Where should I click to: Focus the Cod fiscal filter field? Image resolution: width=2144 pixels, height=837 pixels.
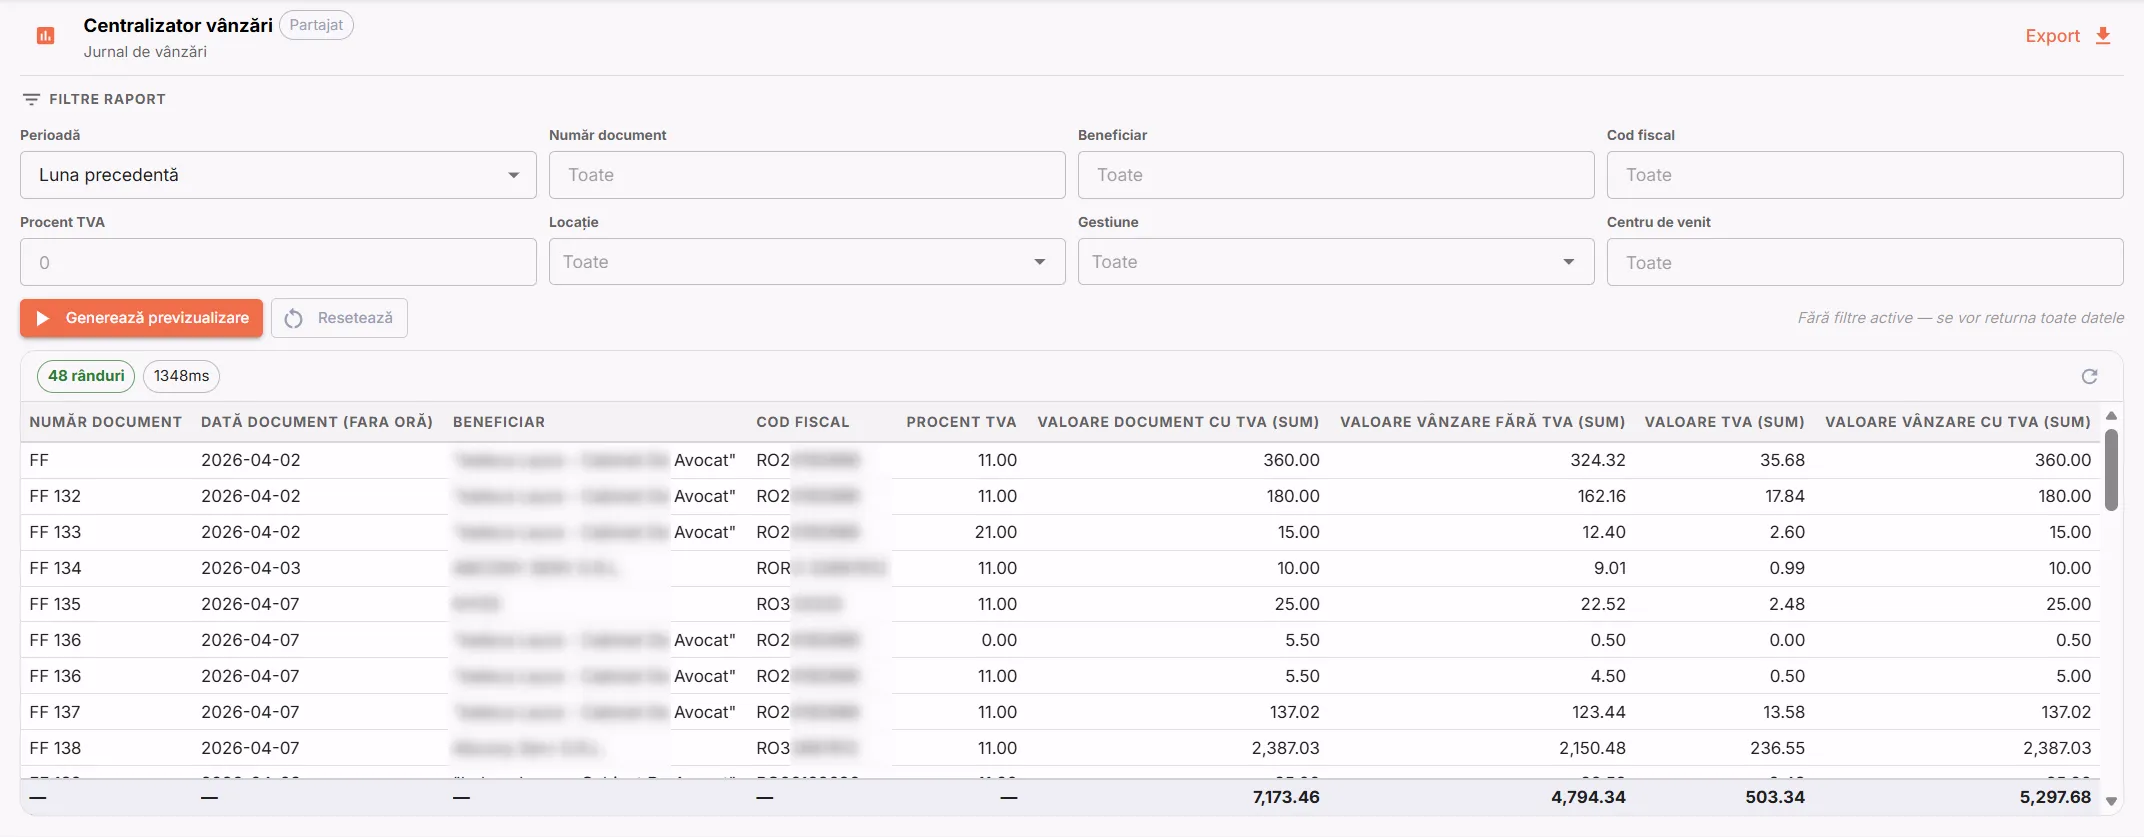click(1865, 175)
